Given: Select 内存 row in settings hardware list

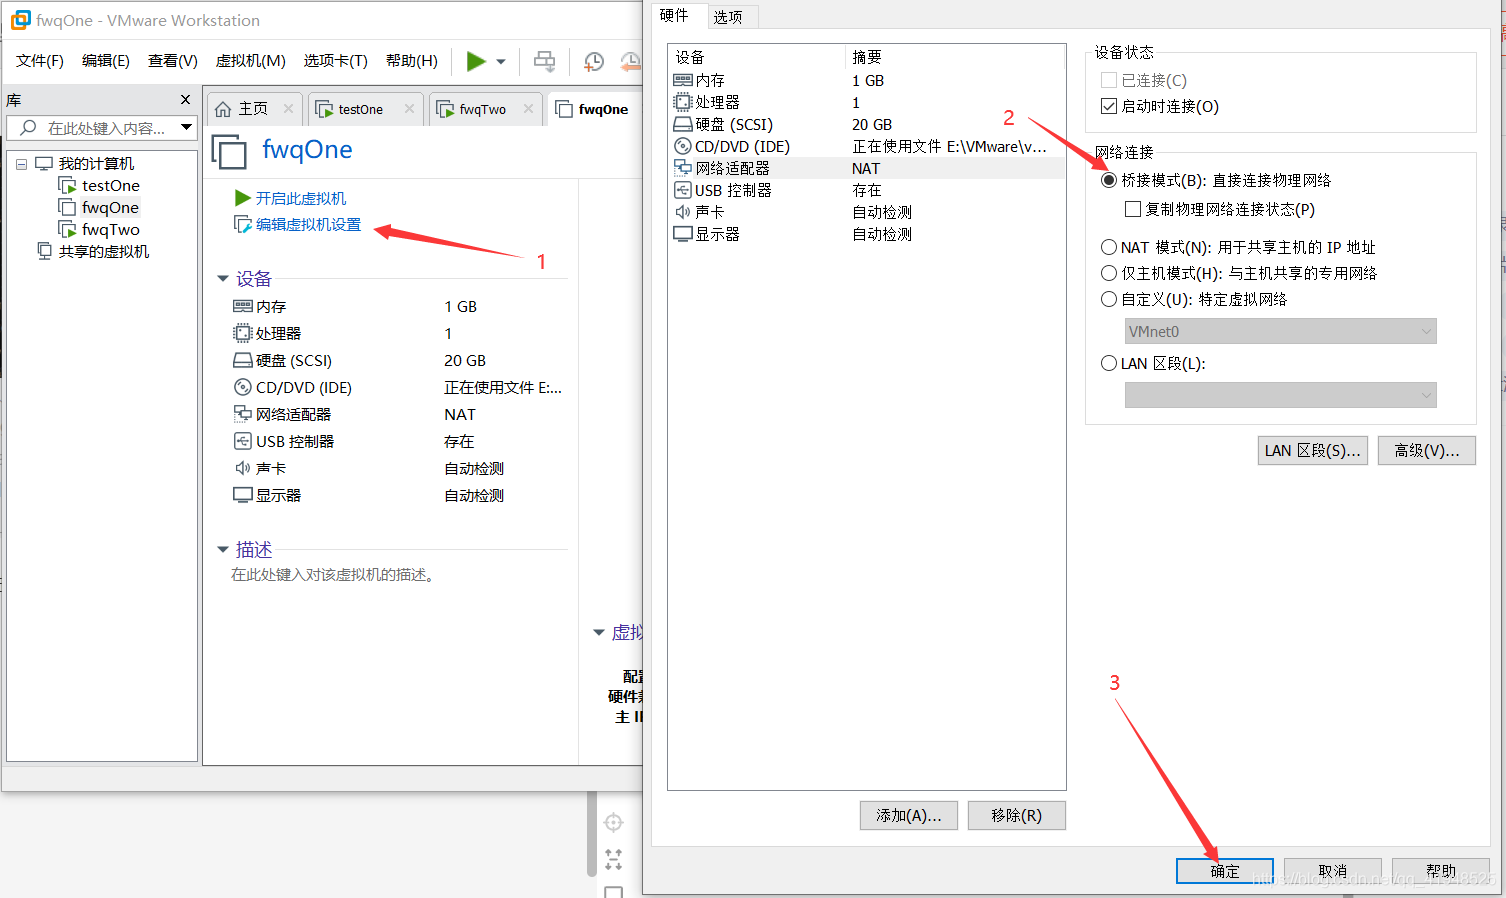Looking at the screenshot, I should tap(866, 80).
